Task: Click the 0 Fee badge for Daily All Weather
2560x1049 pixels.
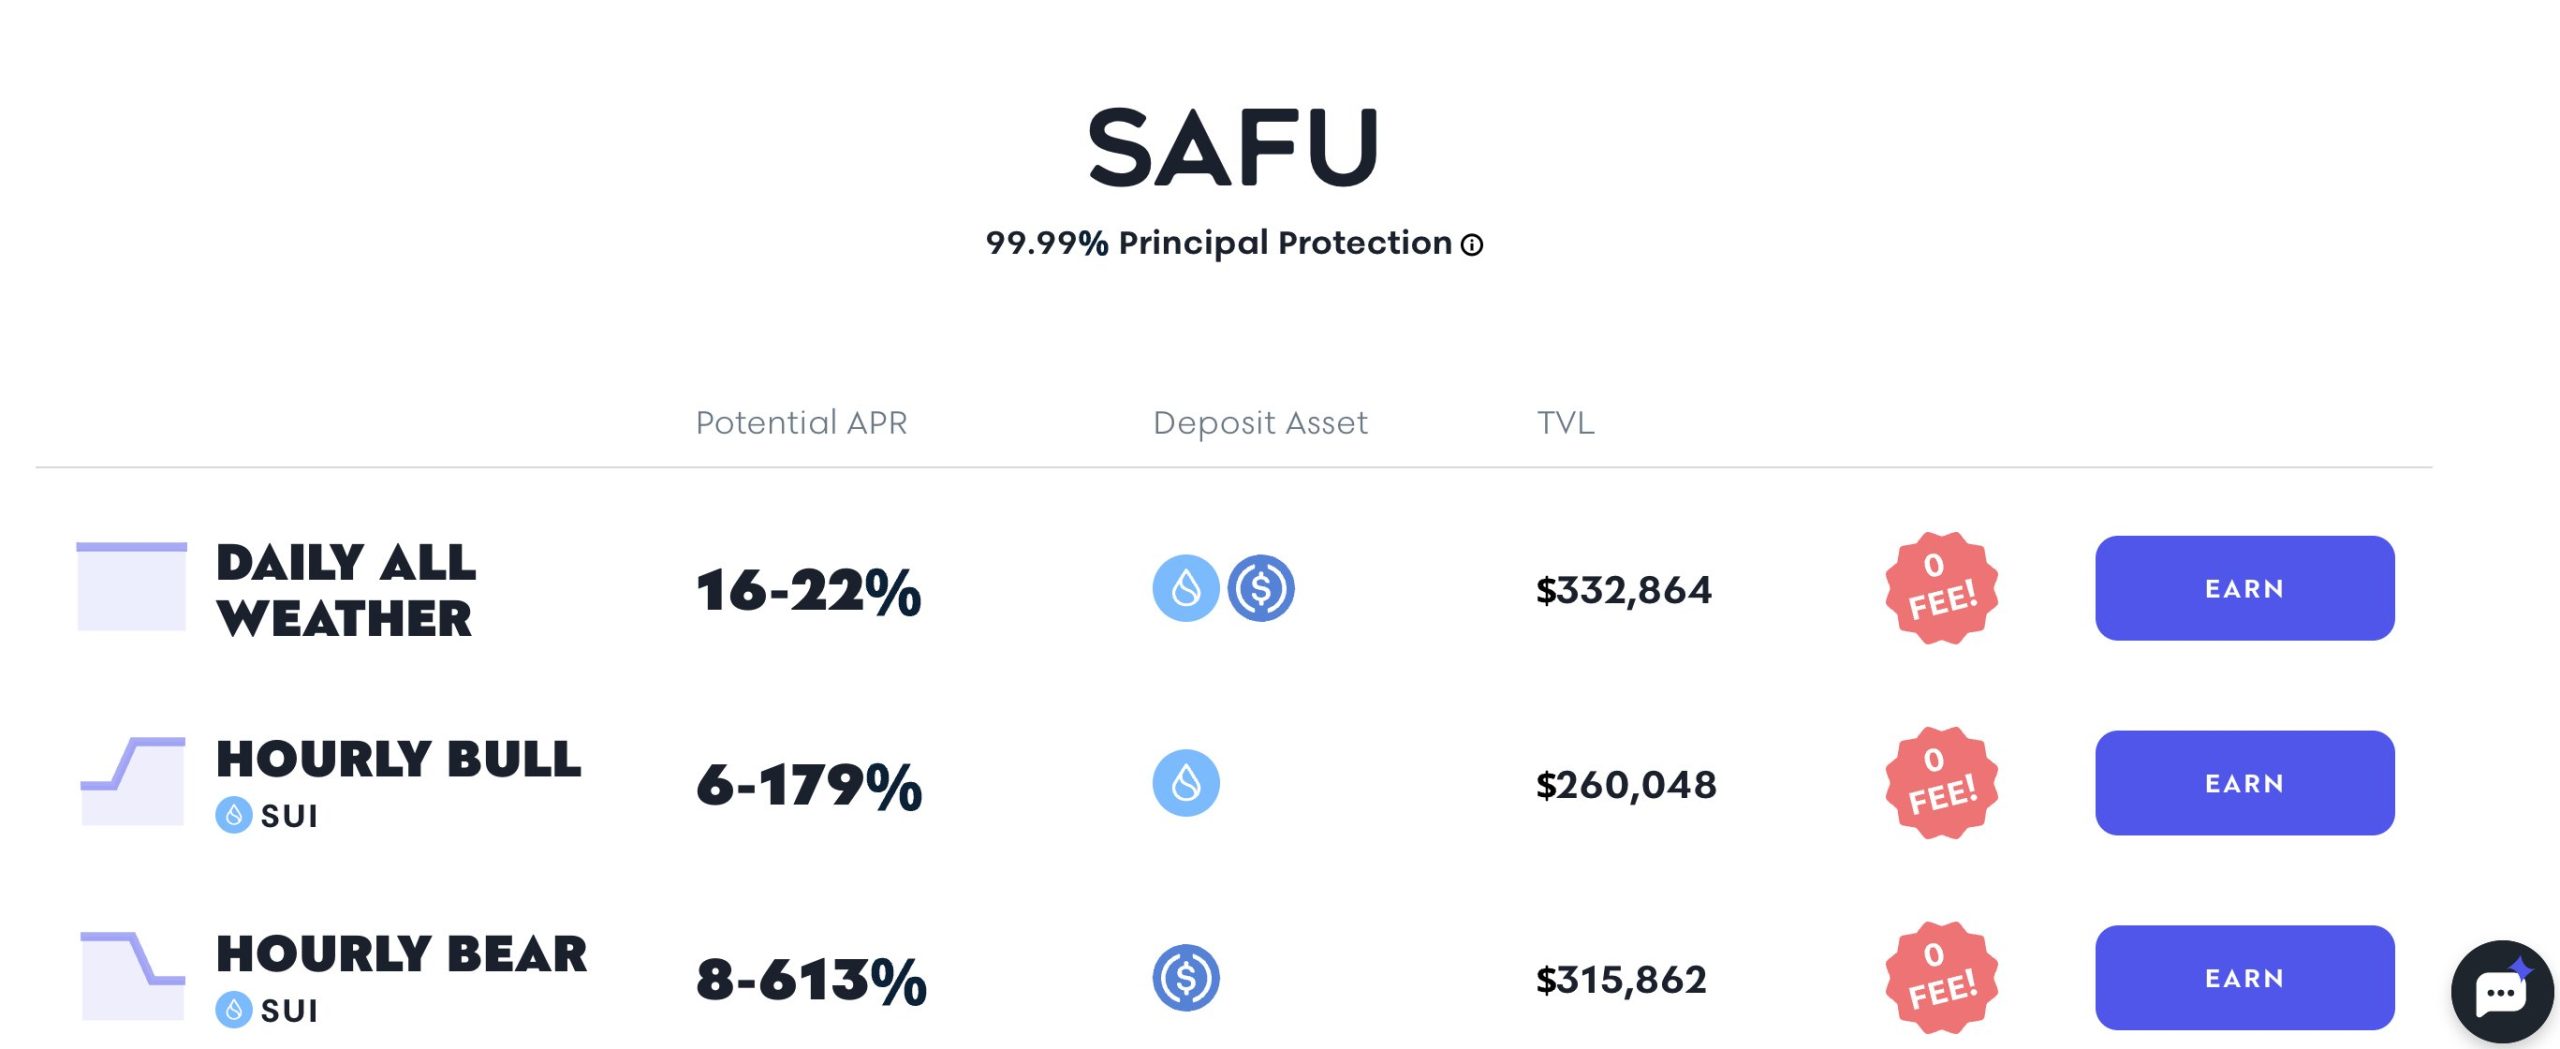Action: coord(1941,588)
